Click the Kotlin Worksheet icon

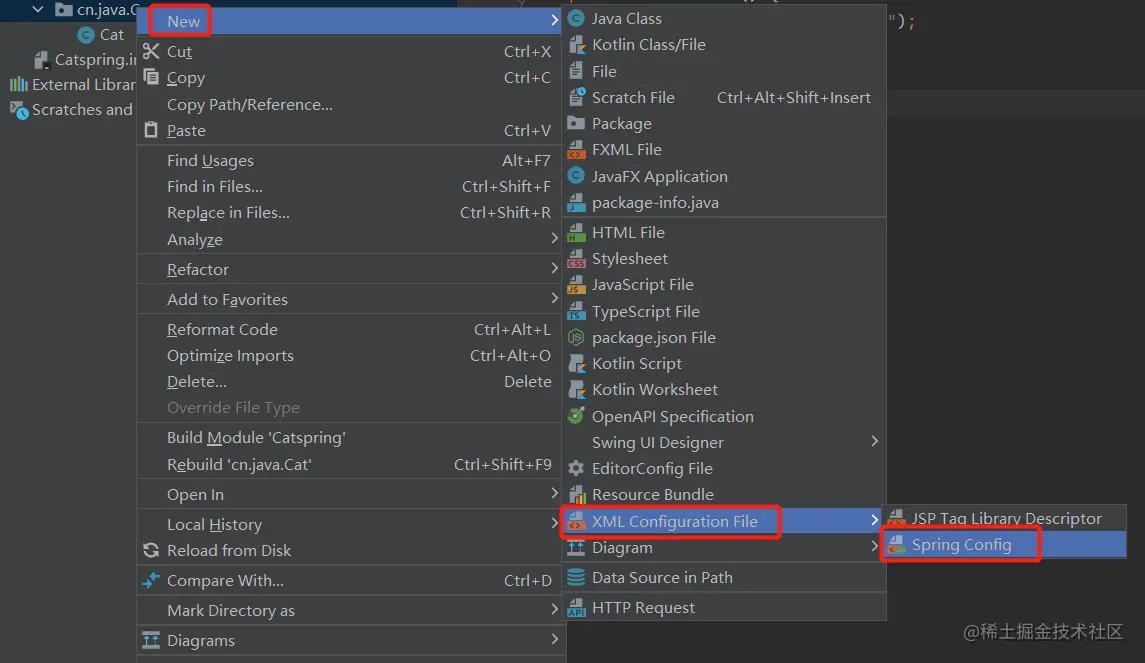point(576,390)
